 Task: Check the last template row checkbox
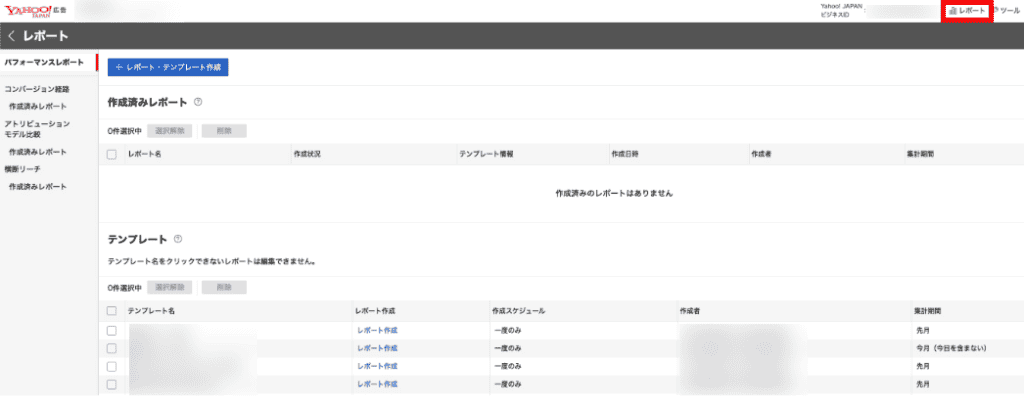click(x=112, y=384)
